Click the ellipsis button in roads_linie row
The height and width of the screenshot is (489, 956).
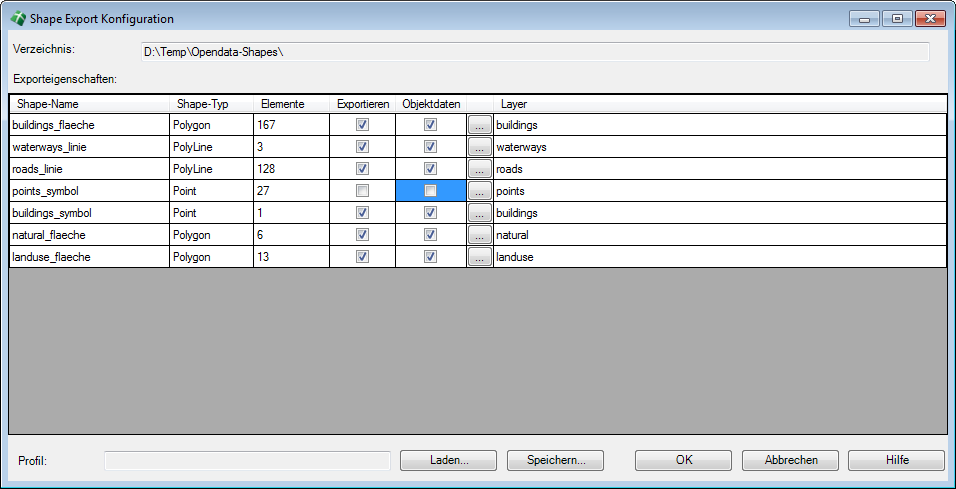coord(479,169)
